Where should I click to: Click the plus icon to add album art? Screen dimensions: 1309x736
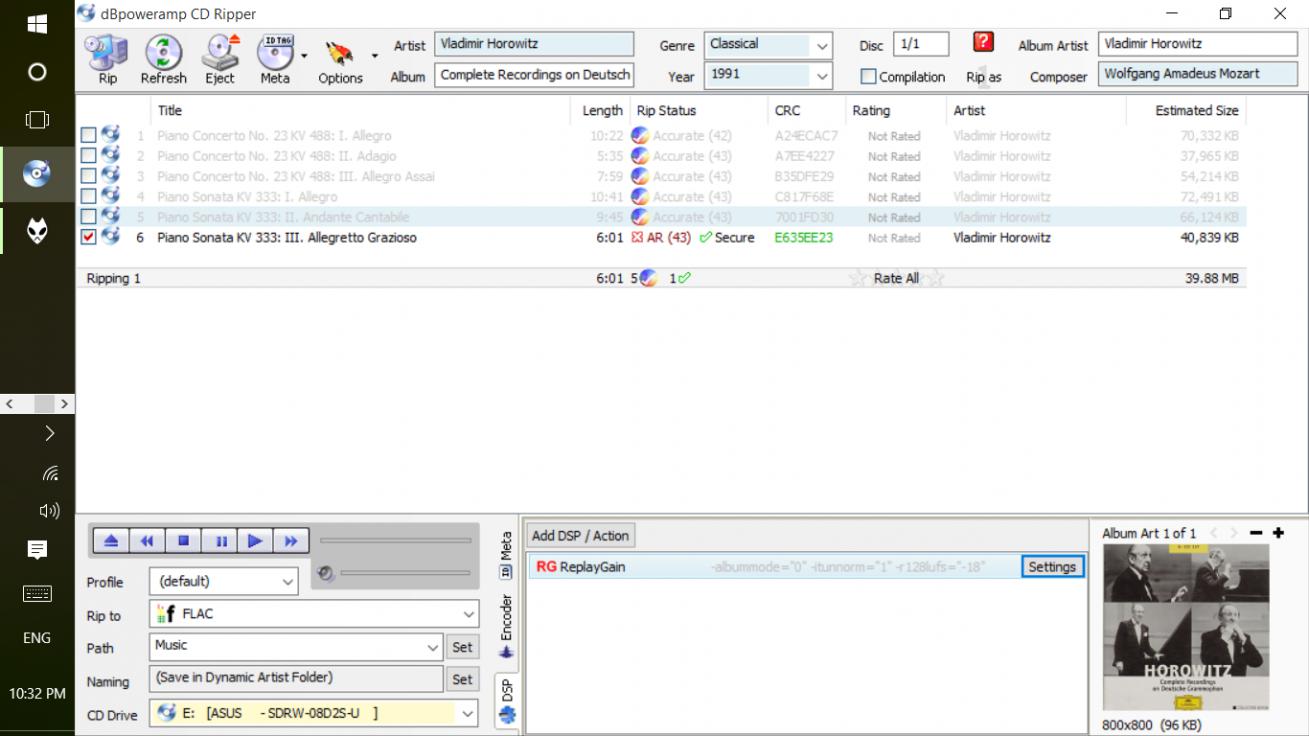1278,533
